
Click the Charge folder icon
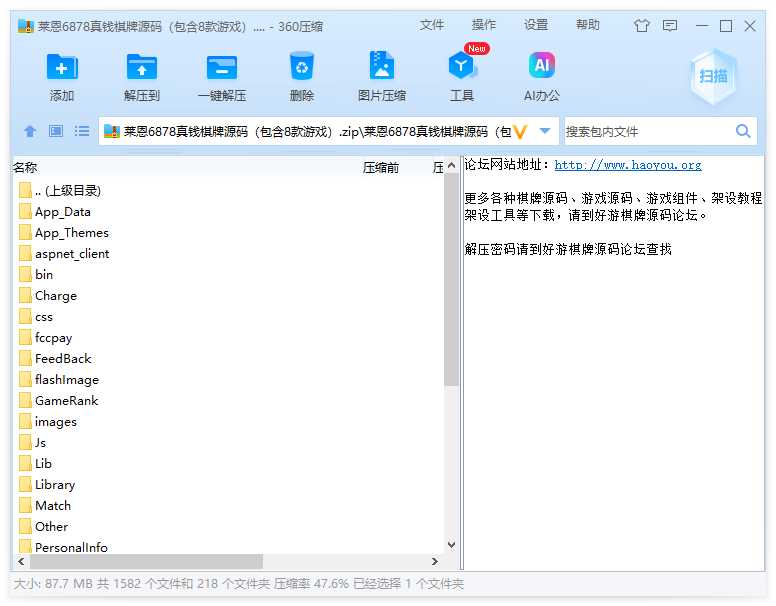tap(25, 295)
